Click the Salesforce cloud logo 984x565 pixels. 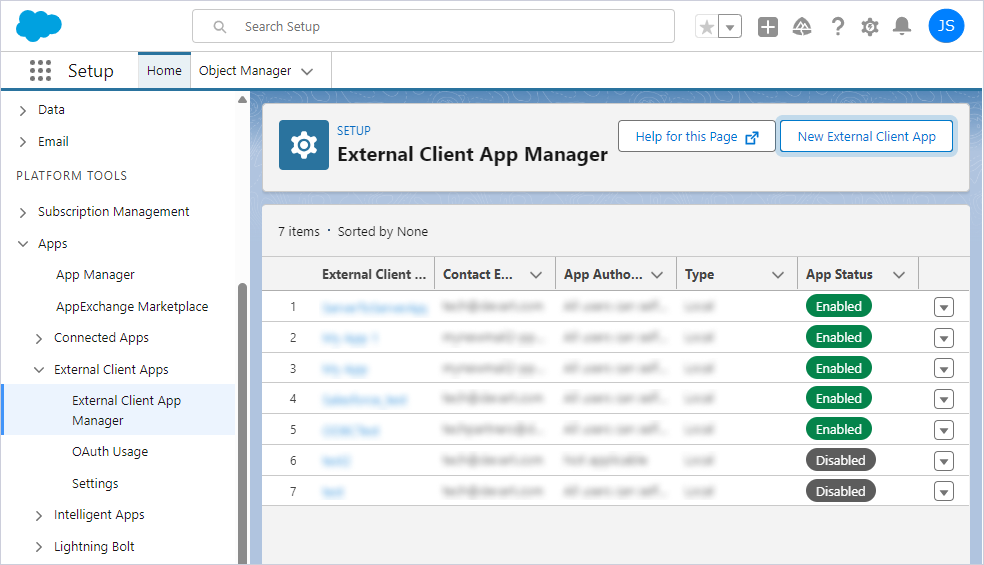coord(39,26)
